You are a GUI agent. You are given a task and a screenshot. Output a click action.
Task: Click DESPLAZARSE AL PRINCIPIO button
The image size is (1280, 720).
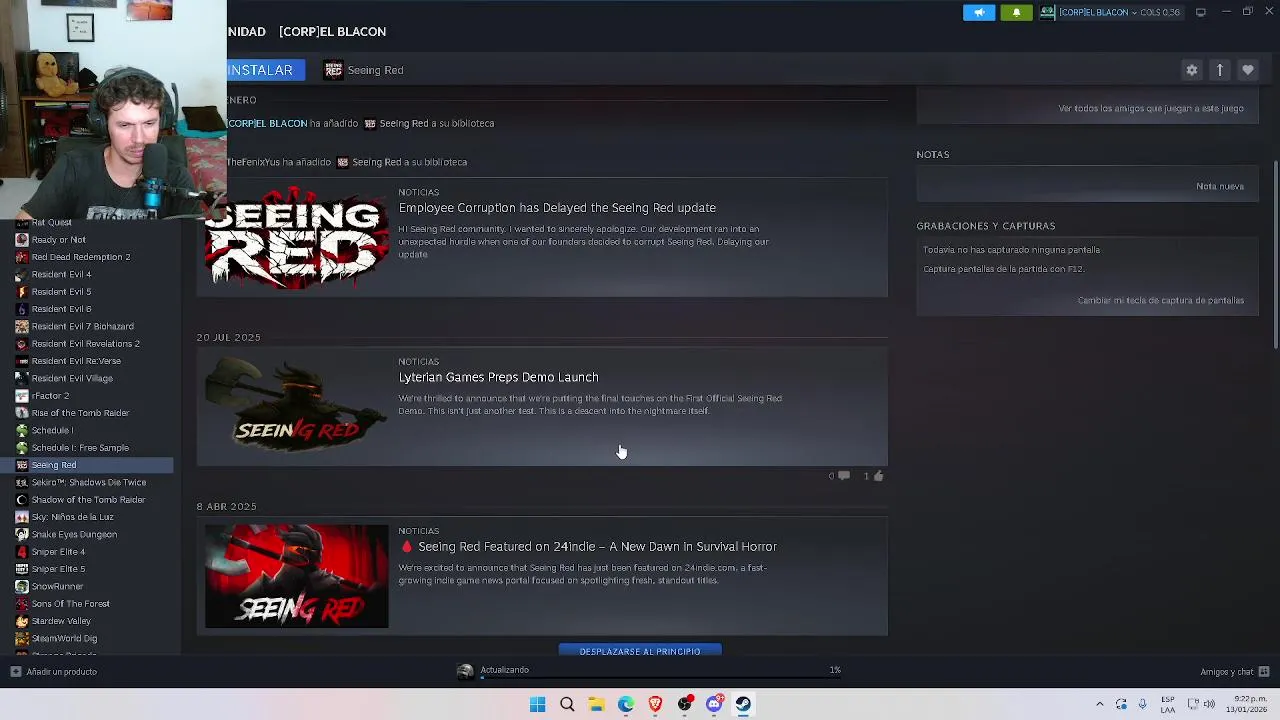click(x=640, y=651)
